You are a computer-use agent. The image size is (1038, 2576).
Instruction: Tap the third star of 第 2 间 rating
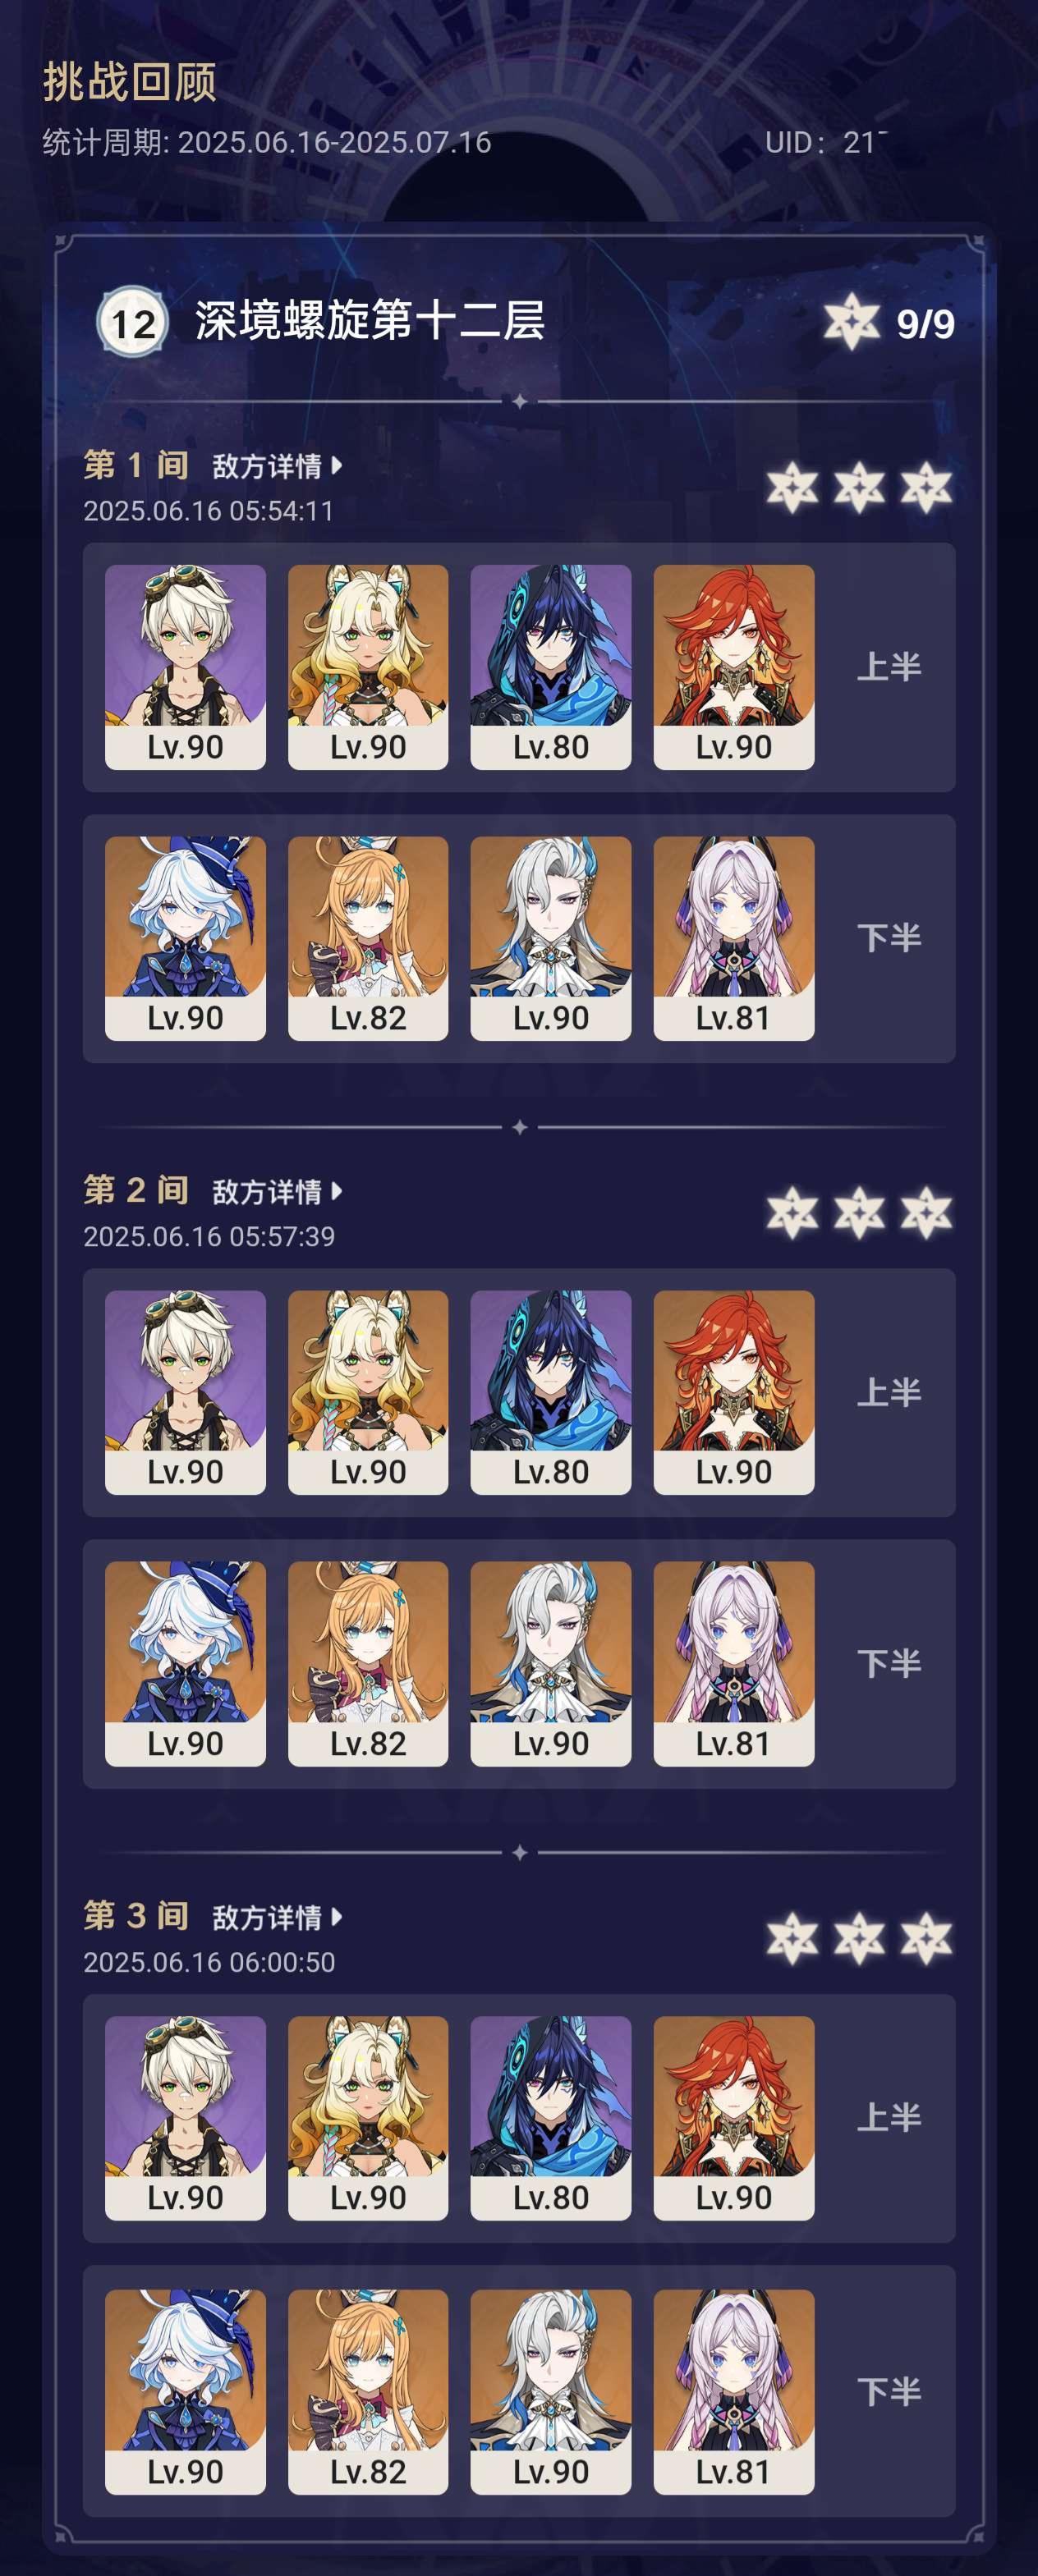point(926,1213)
